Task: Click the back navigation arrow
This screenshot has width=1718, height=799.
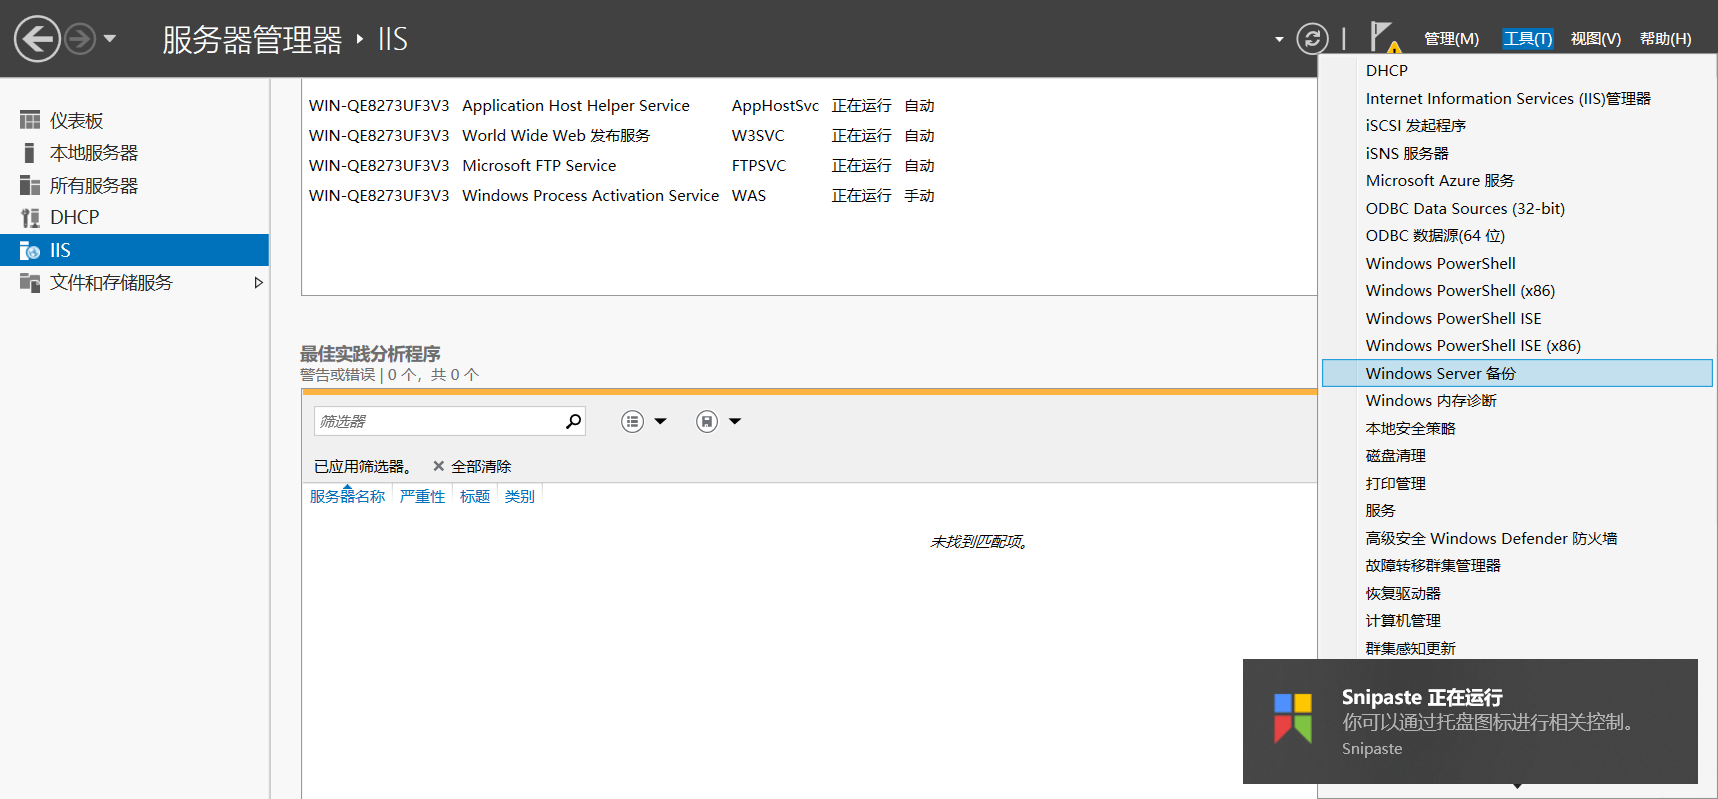Action: 37,39
